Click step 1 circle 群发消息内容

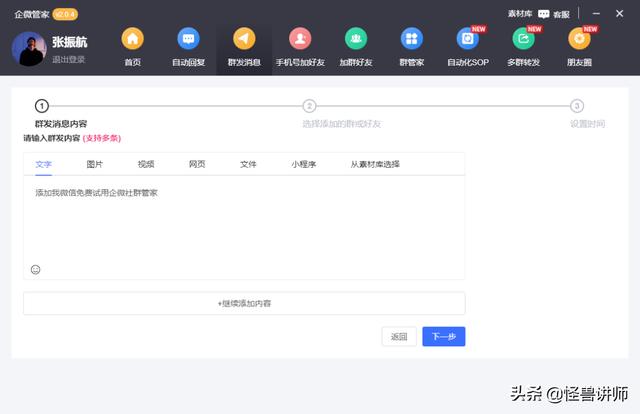(42, 106)
